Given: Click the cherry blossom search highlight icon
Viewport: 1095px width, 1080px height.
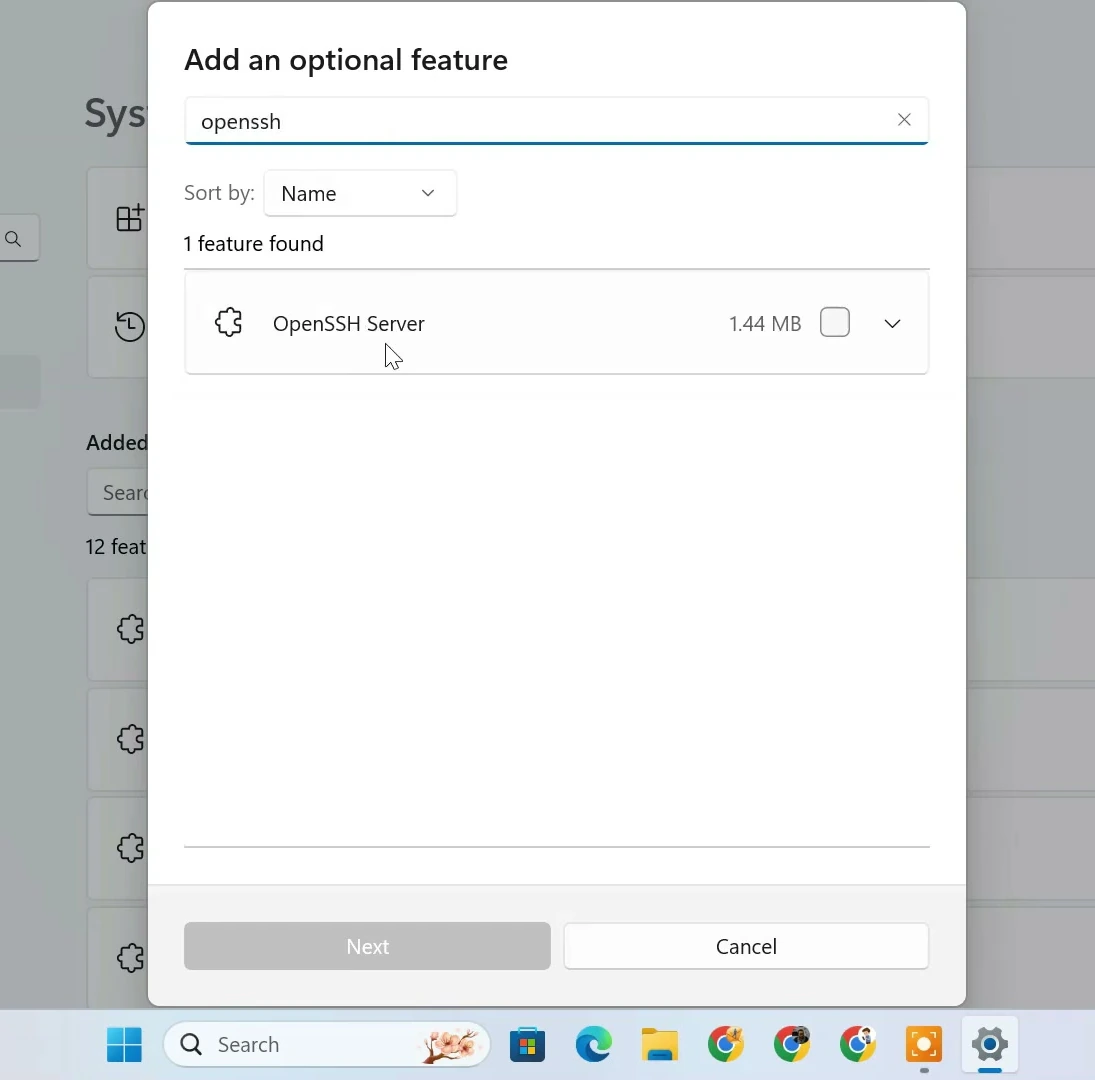Looking at the screenshot, I should point(450,1045).
